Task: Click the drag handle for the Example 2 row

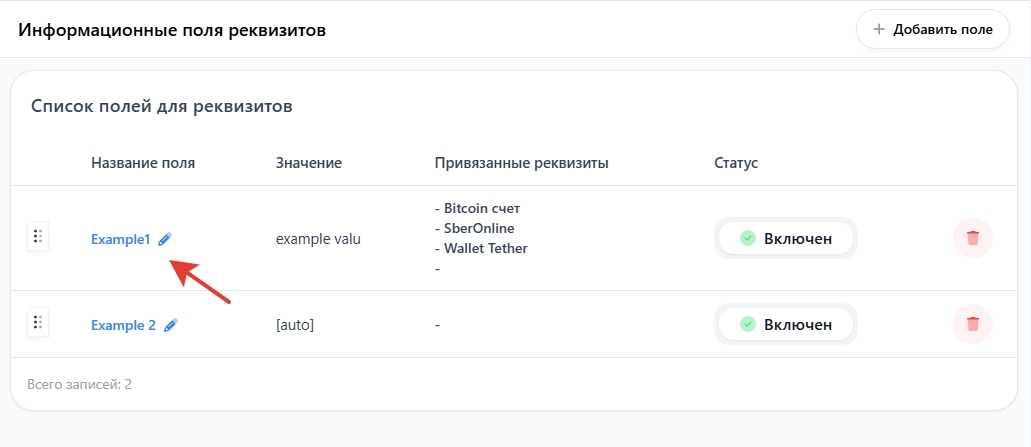Action: pos(37,322)
